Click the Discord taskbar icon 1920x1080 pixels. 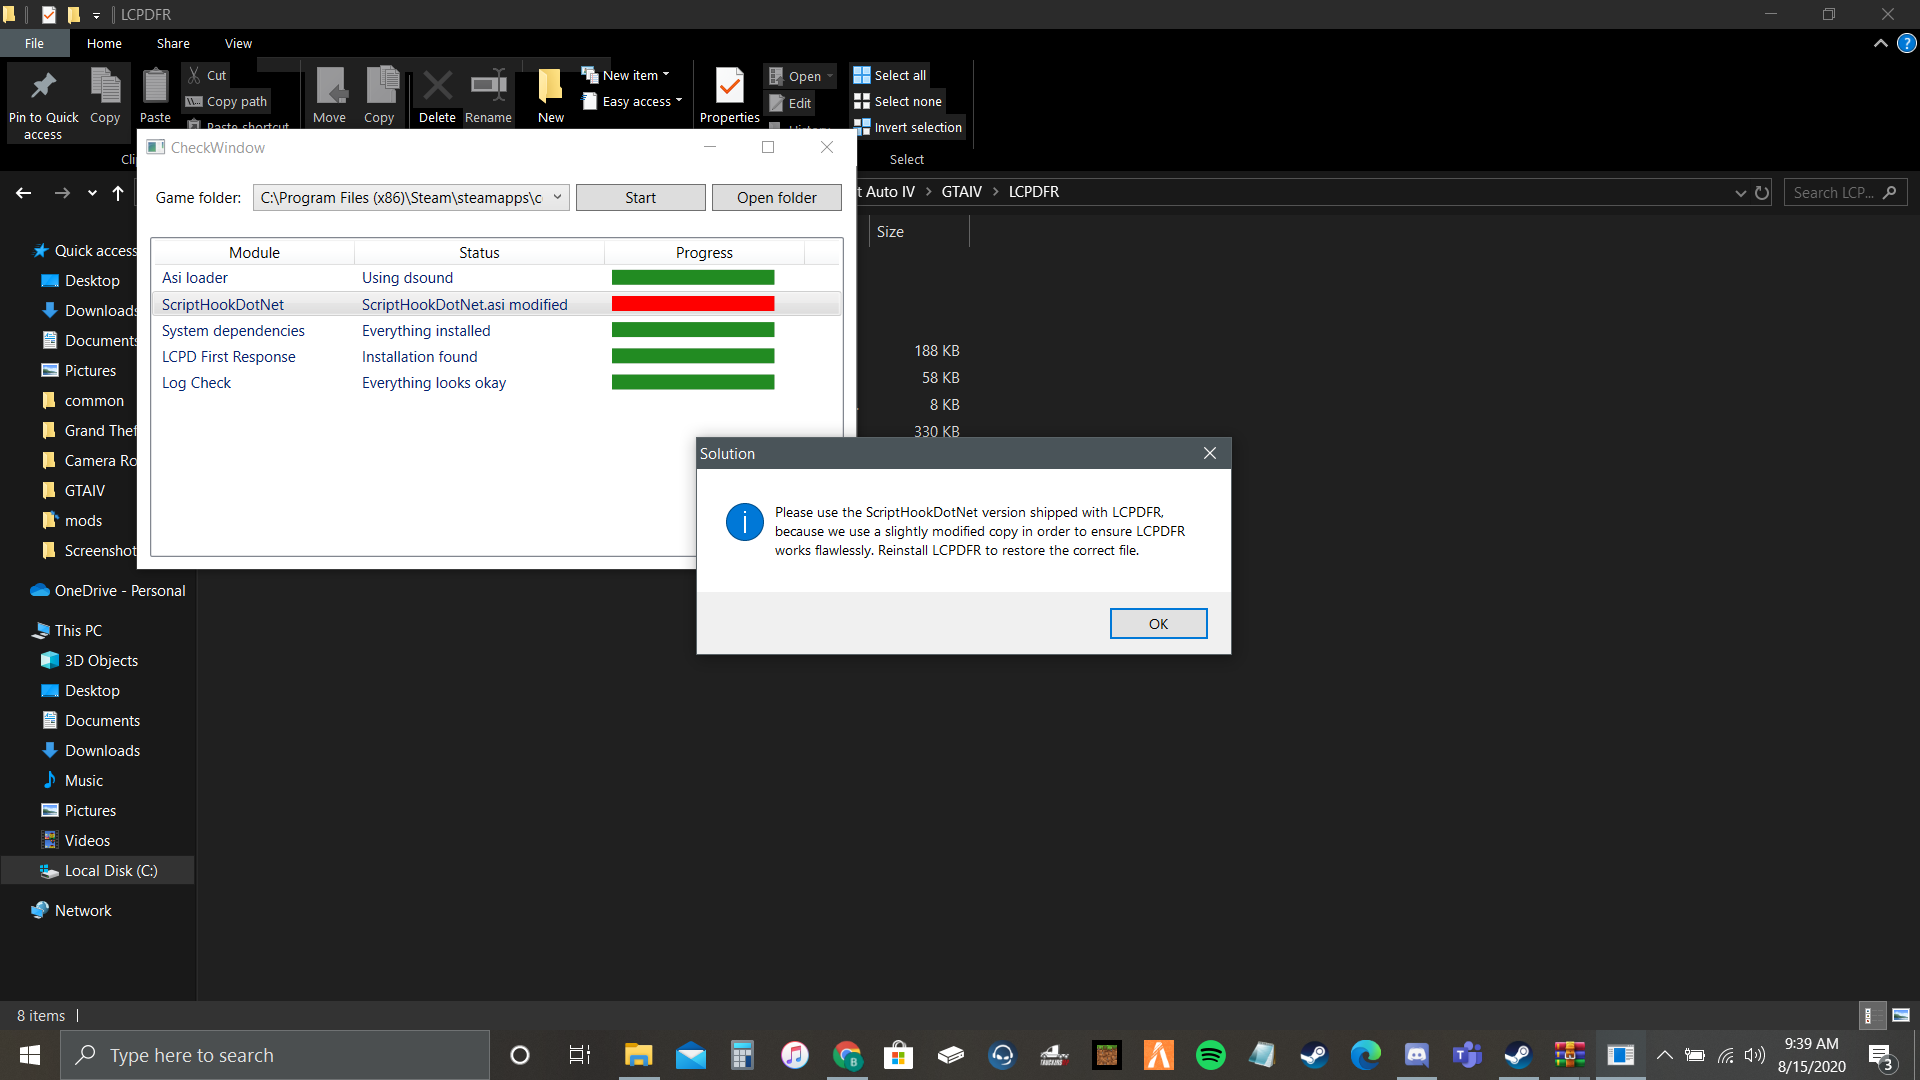[x=1416, y=1055]
